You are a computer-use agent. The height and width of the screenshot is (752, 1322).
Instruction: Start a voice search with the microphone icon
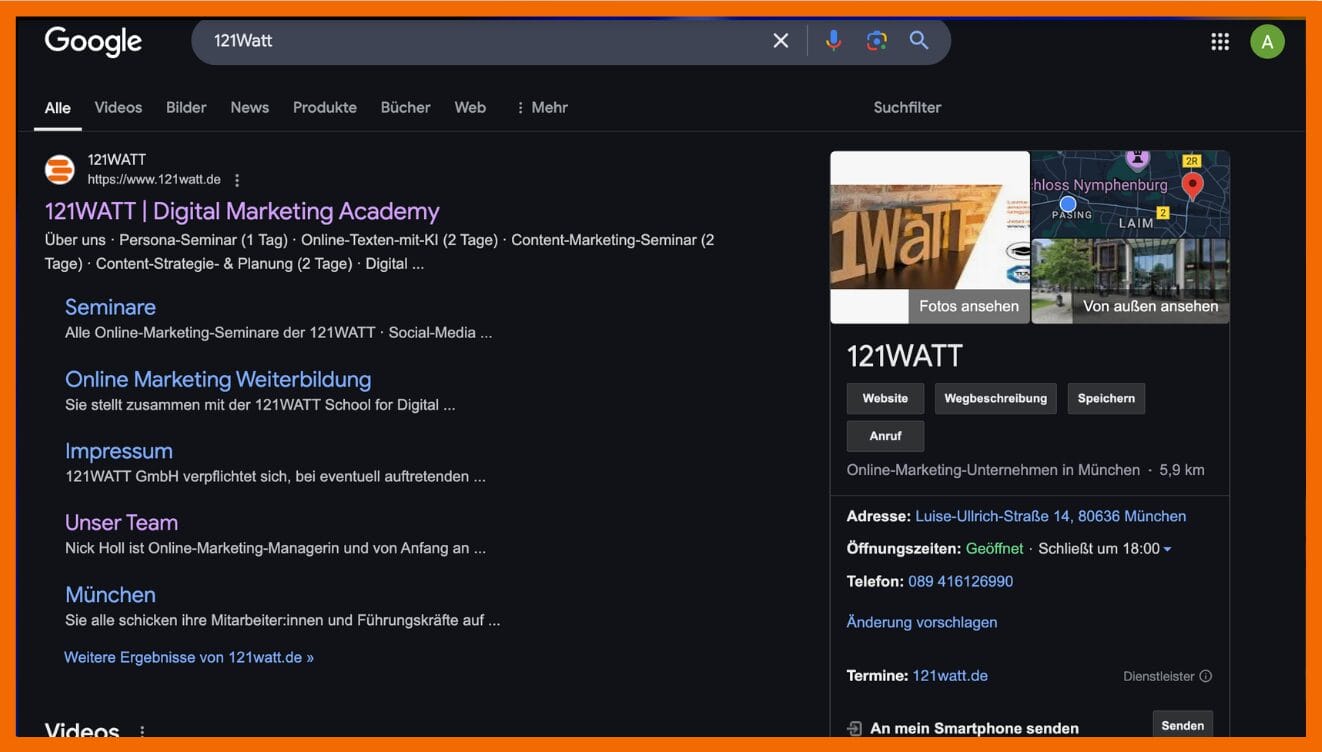tap(833, 40)
